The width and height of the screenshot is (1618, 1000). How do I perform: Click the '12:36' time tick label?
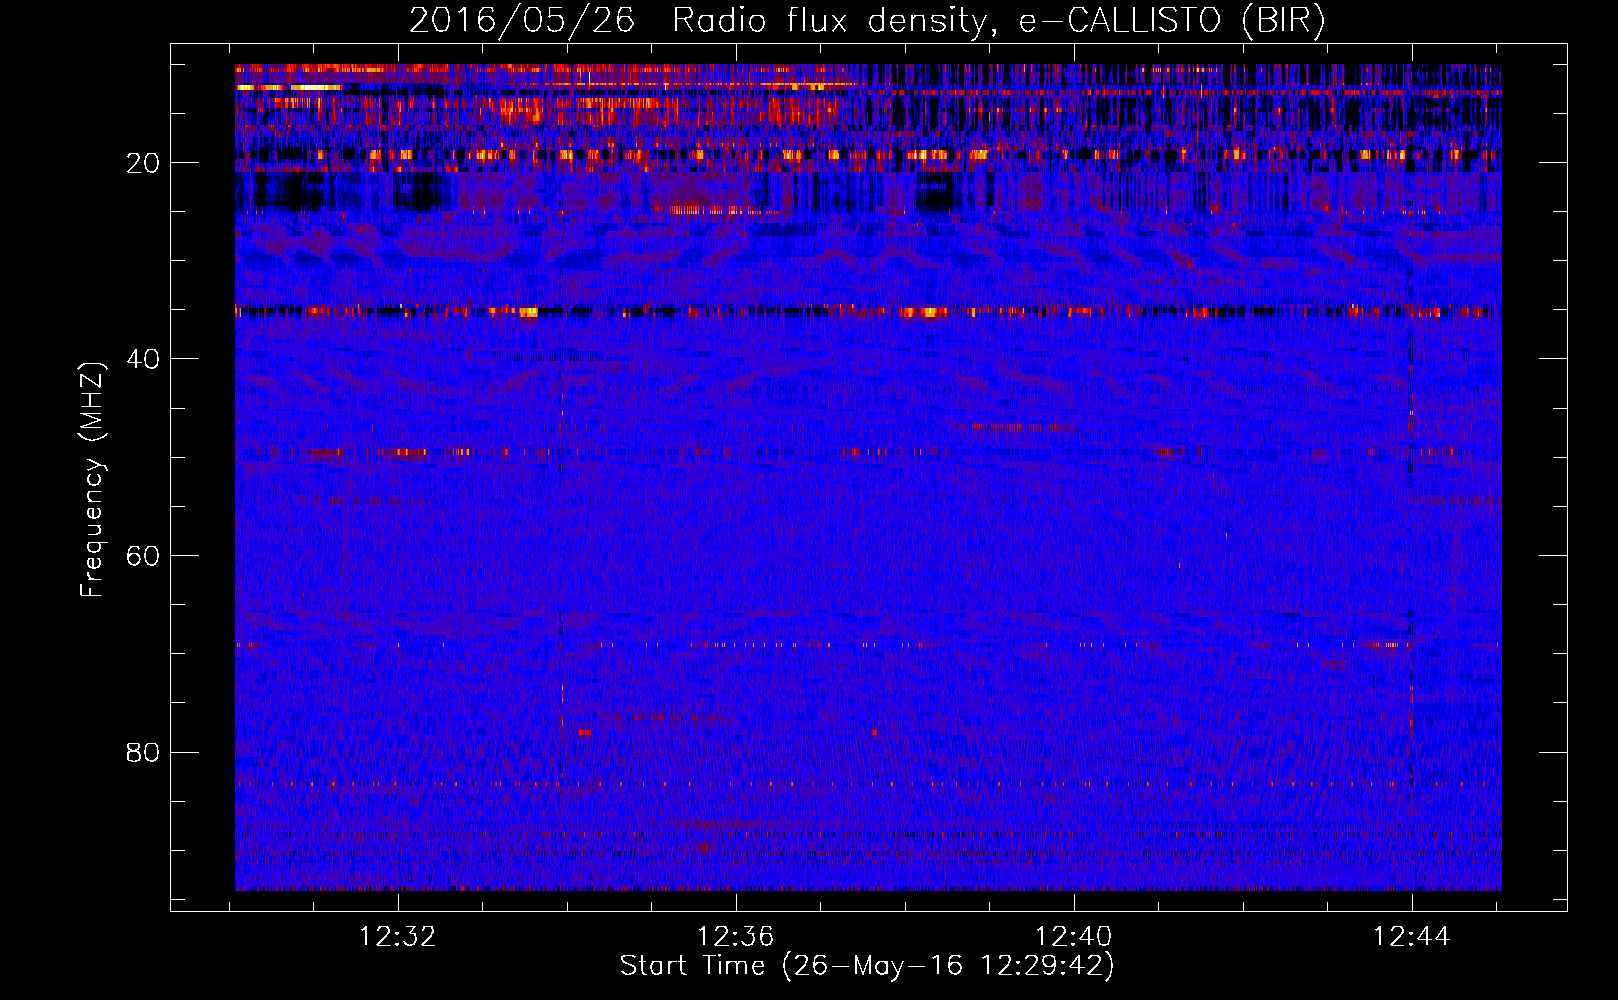pos(736,937)
